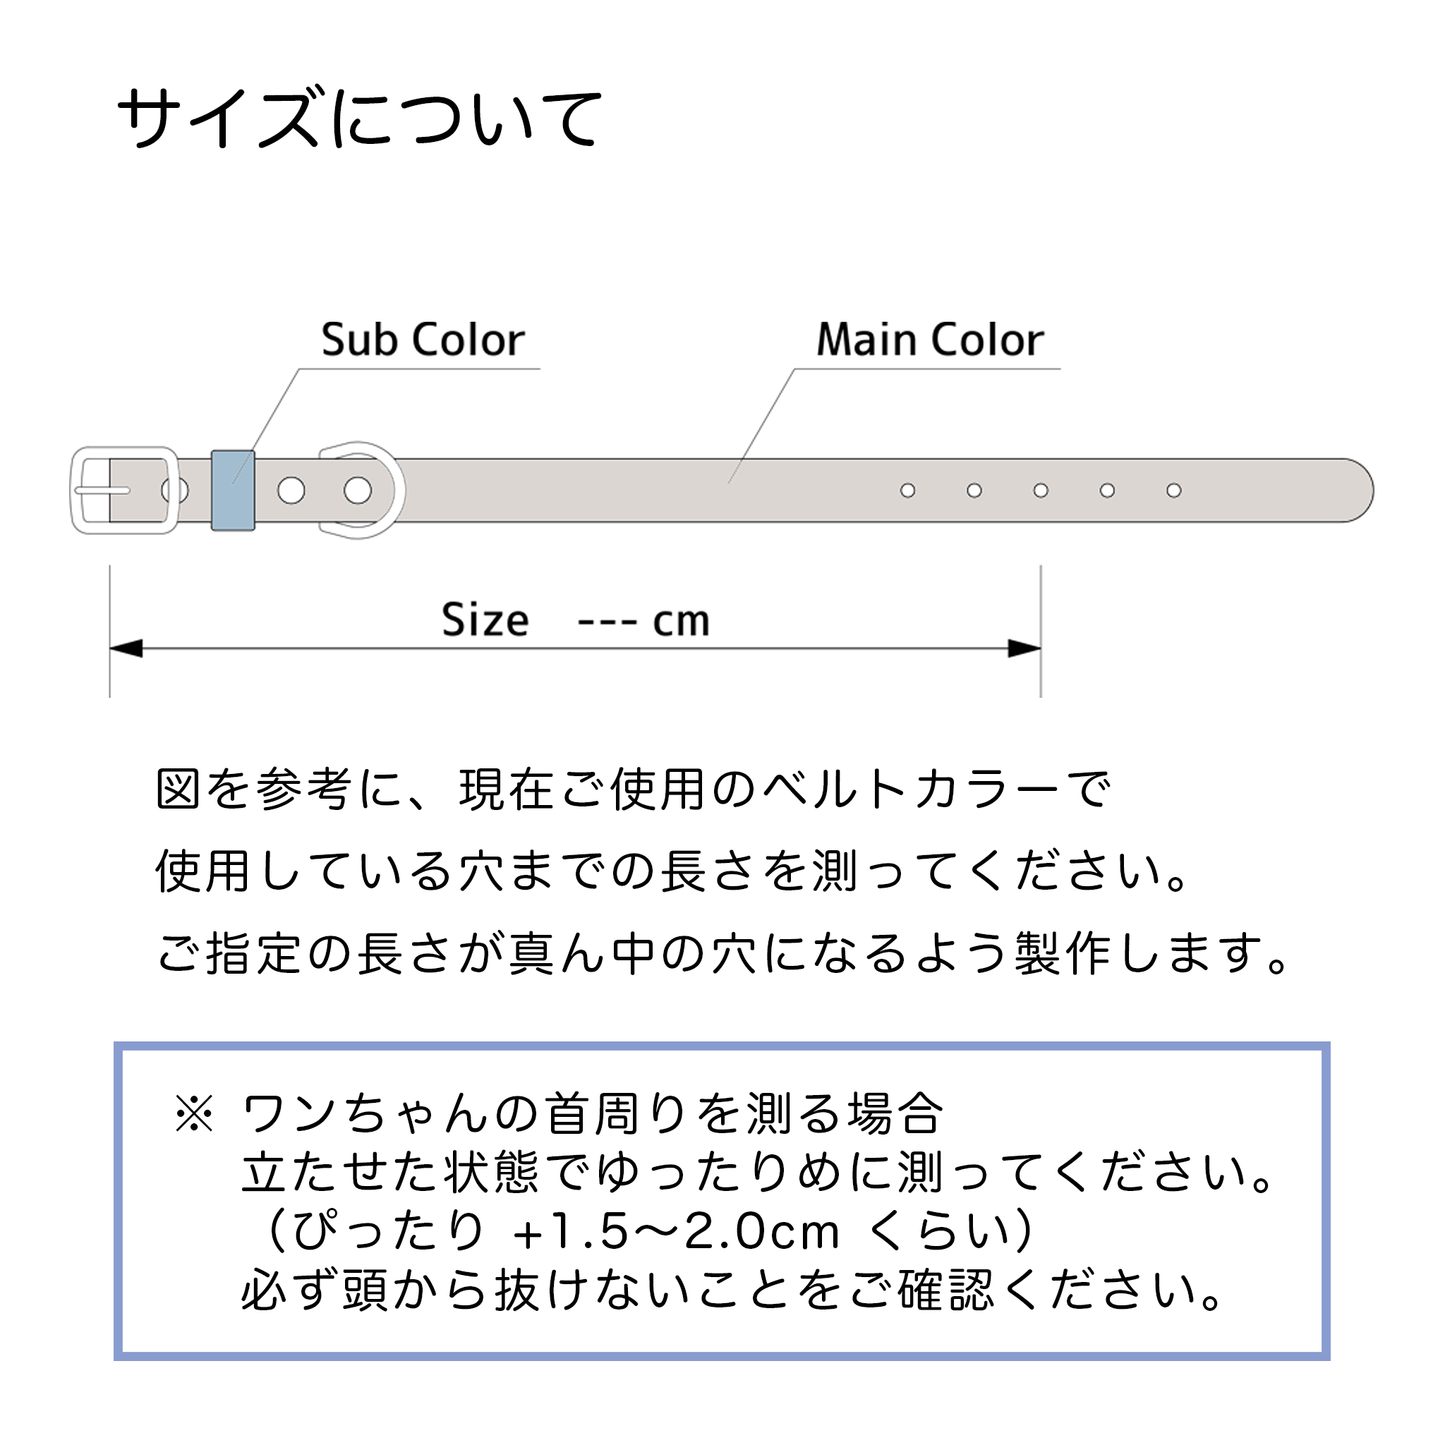The width and height of the screenshot is (1445, 1445).
Task: Click the "Main Color" label
Action: [930, 340]
